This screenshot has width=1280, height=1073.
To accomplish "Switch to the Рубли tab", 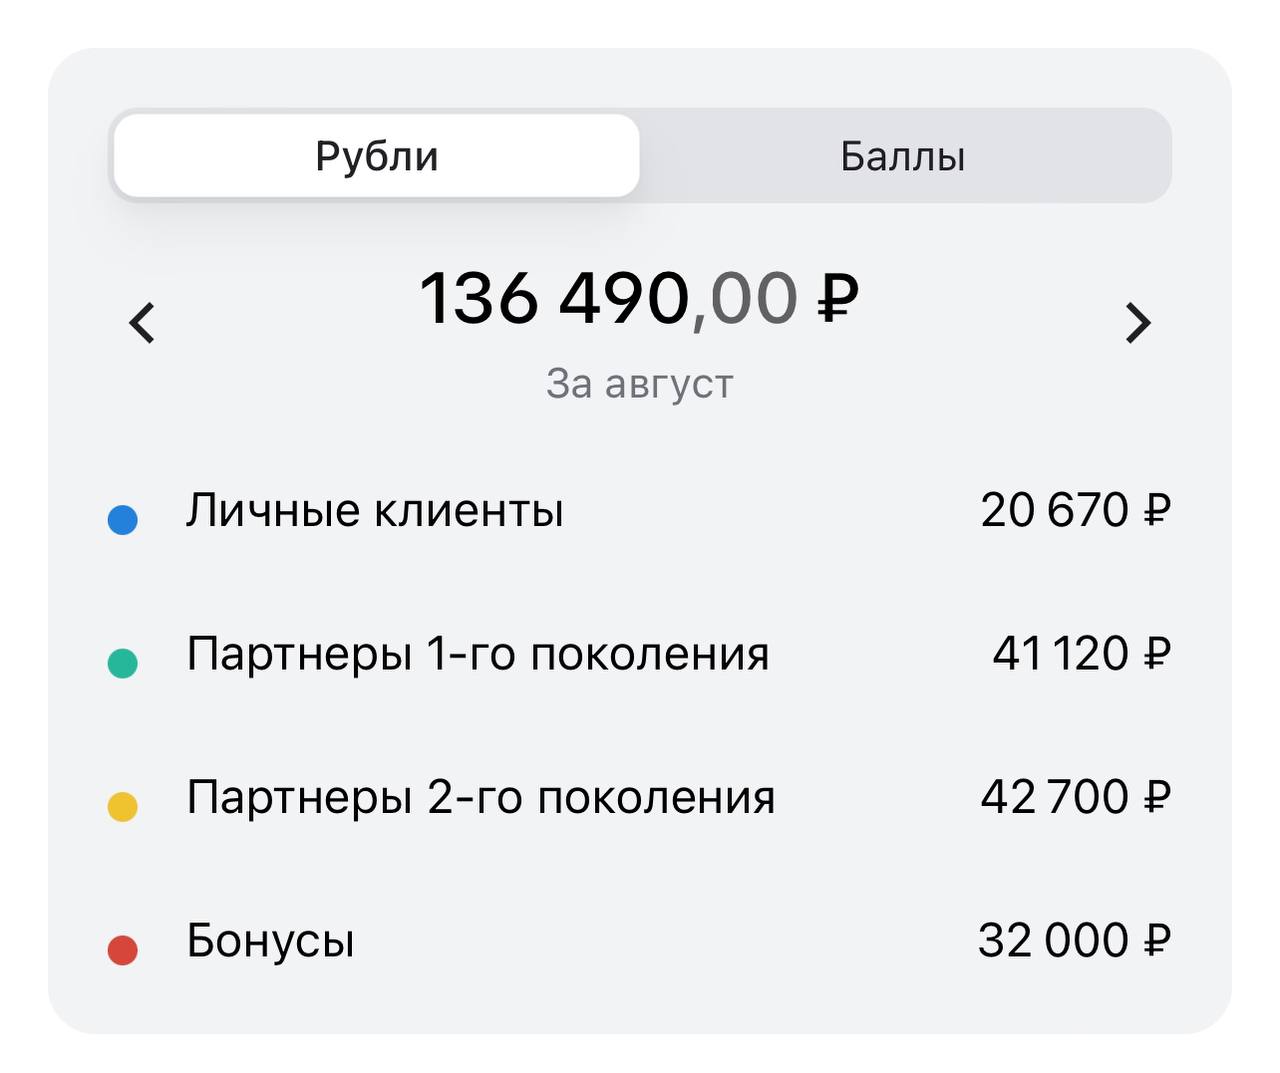I will pyautogui.click(x=376, y=156).
